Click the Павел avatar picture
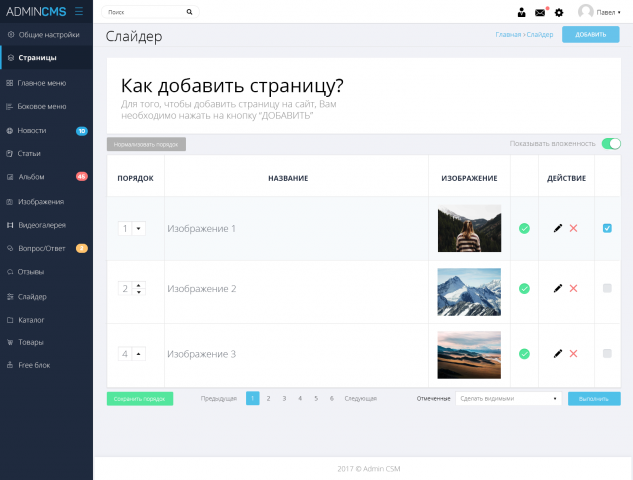Image resolution: width=633 pixels, height=480 pixels. click(x=585, y=12)
